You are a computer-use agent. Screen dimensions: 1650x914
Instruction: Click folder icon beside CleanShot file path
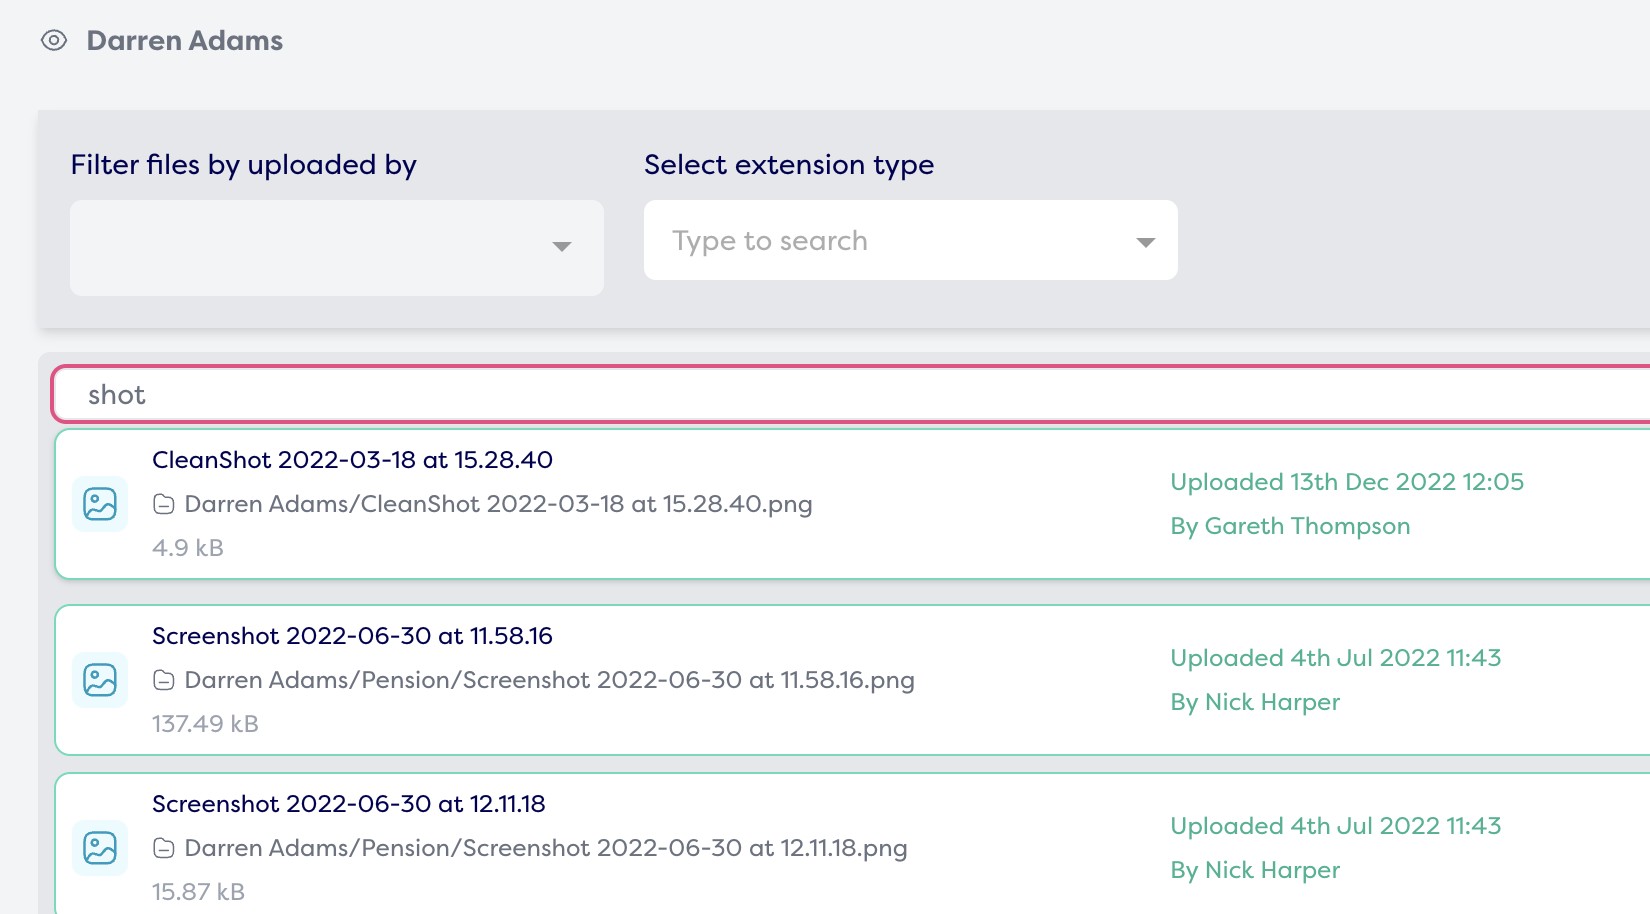[164, 505]
